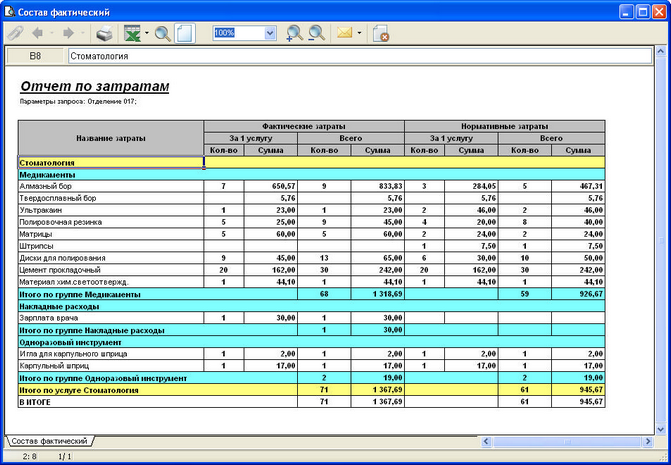Click the Накладные расходы group header
This screenshot has height=465, width=671.
[x=311, y=306]
